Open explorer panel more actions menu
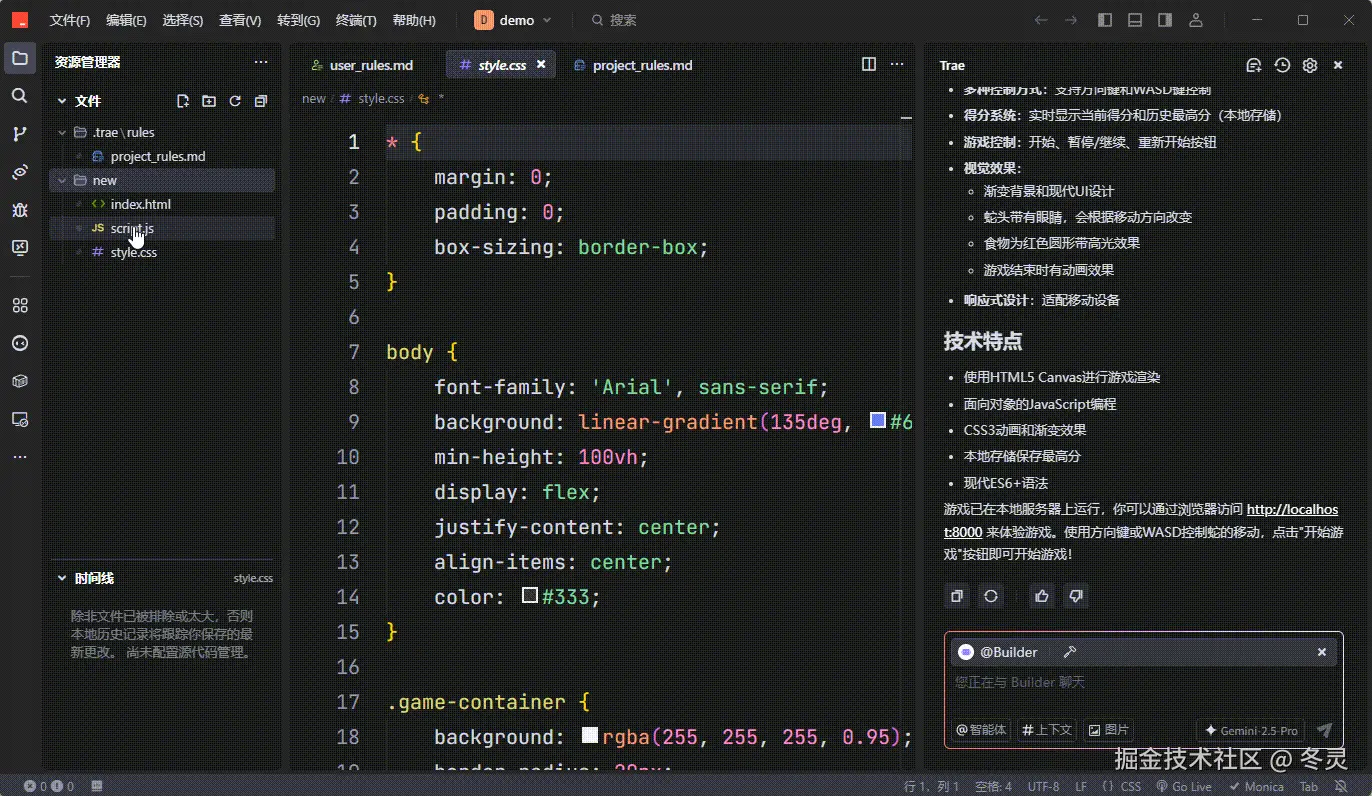 [x=261, y=62]
